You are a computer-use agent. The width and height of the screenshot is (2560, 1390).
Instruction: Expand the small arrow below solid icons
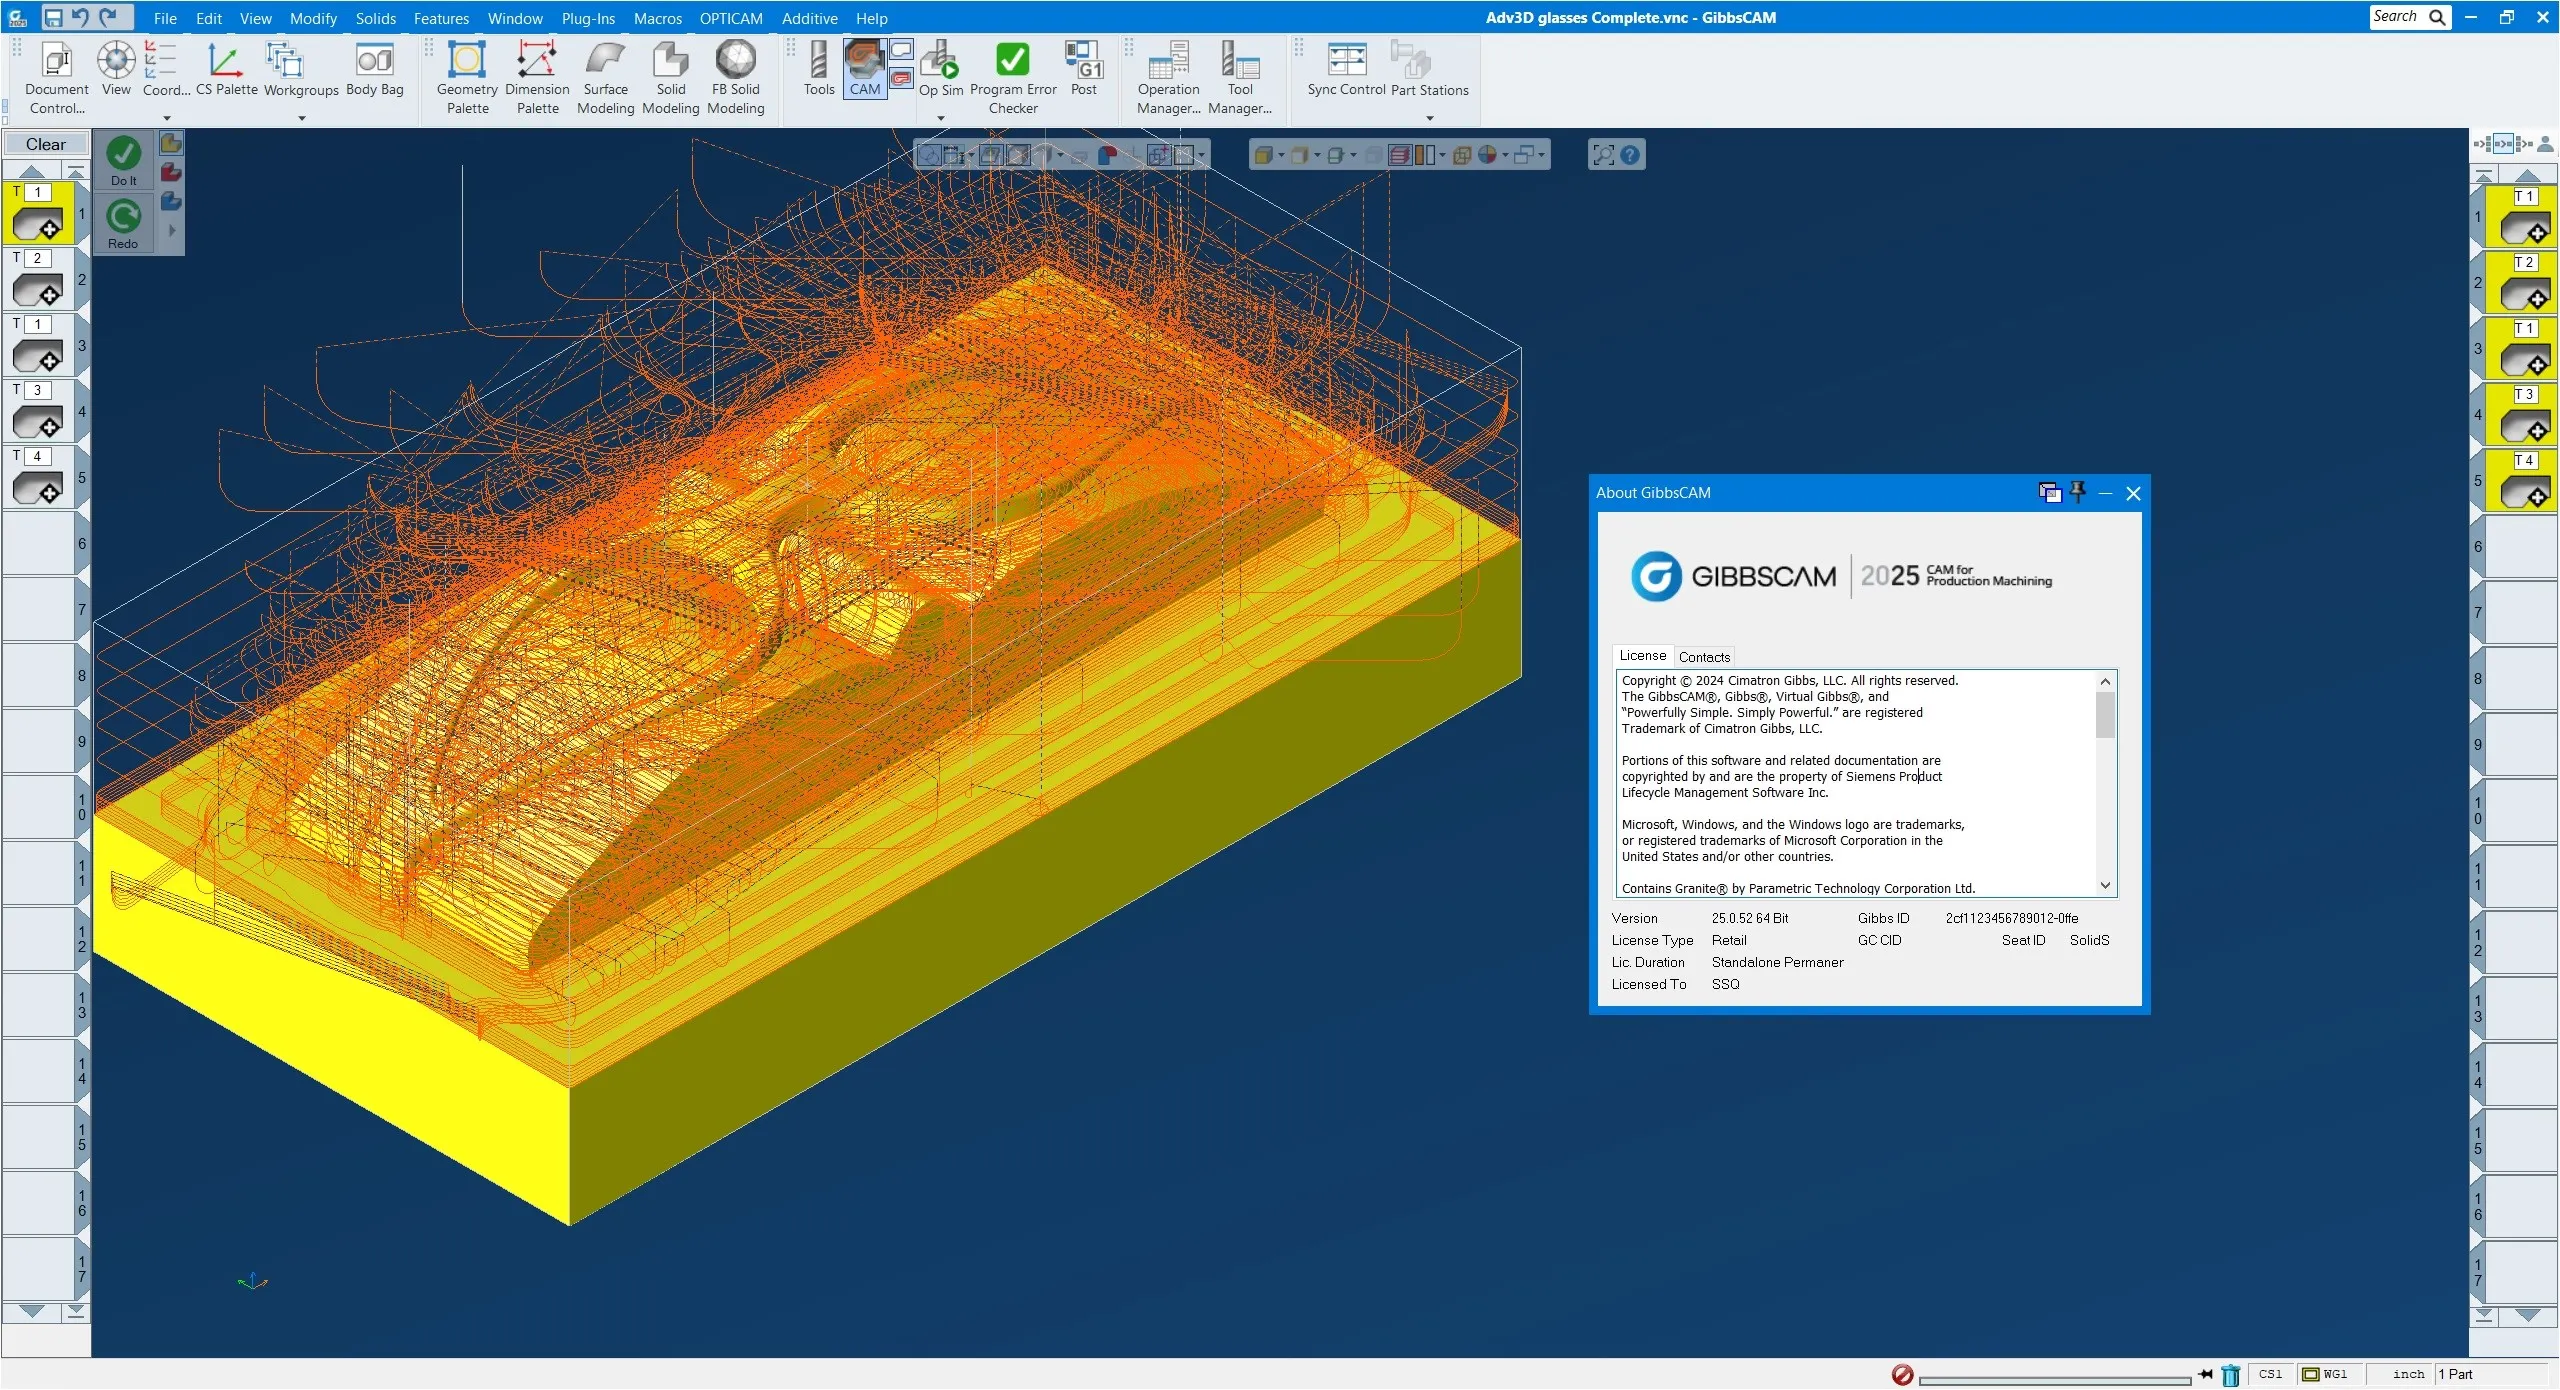[172, 230]
